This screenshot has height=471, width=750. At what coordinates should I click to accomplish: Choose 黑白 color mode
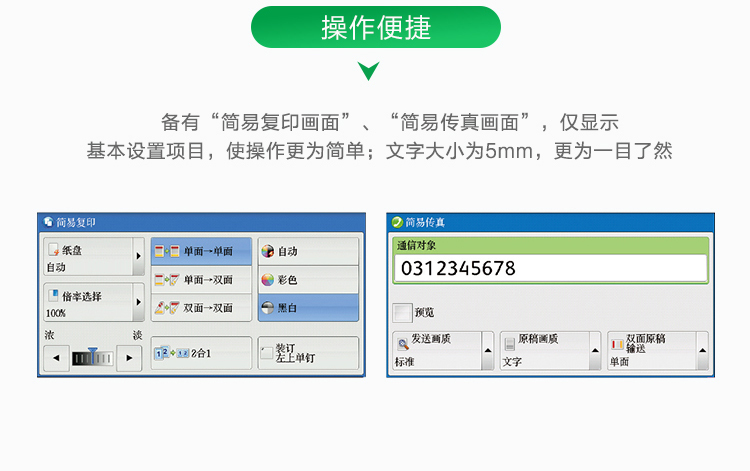pyautogui.click(x=309, y=308)
